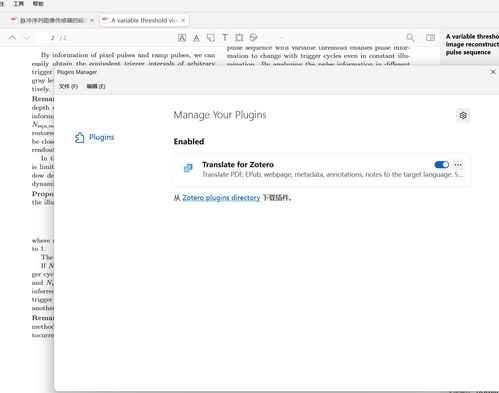Close the first PDF tab
Screen dimensions: 499x393
(92, 20)
